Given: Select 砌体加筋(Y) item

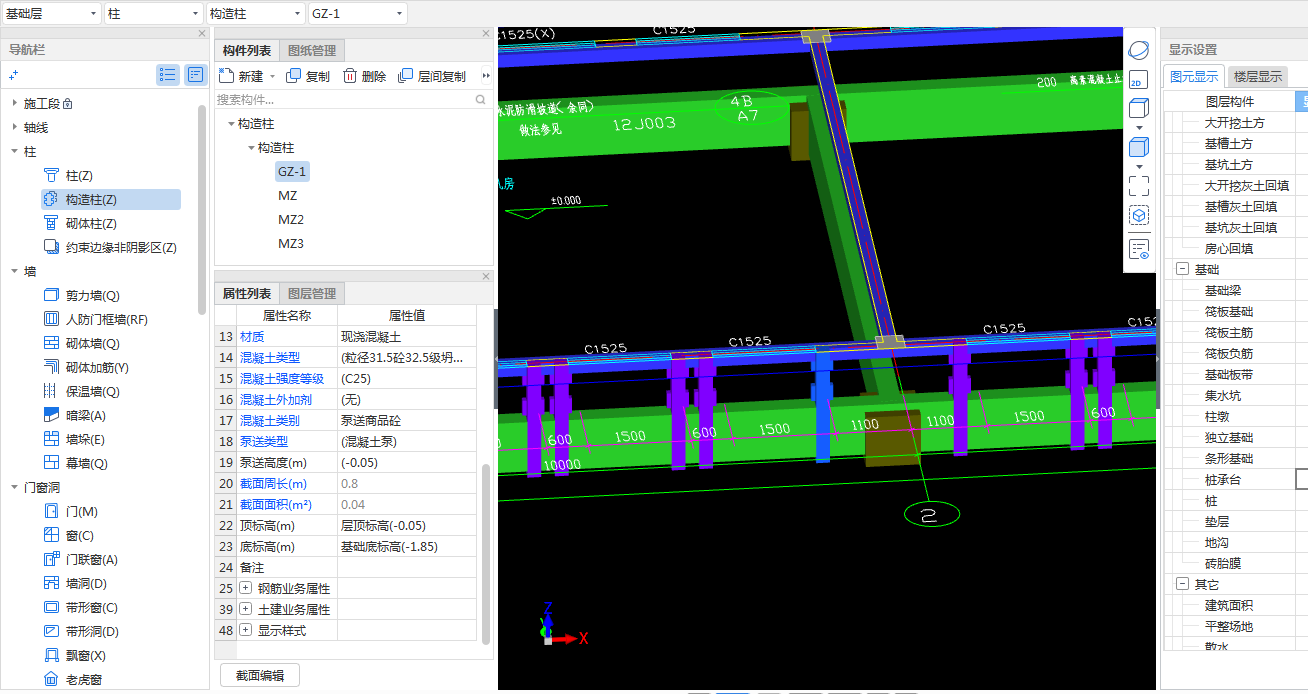Looking at the screenshot, I should [x=86, y=367].
